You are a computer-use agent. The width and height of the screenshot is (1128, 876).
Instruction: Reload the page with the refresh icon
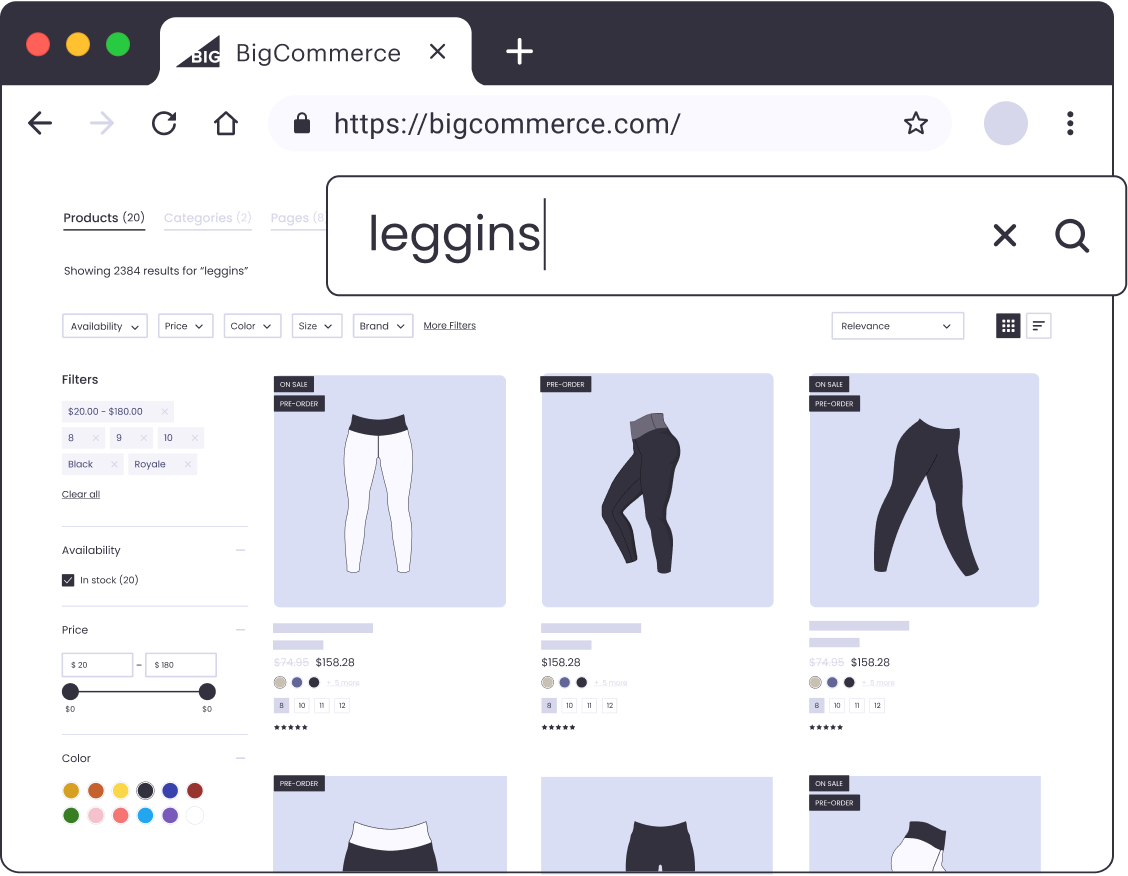pos(164,124)
